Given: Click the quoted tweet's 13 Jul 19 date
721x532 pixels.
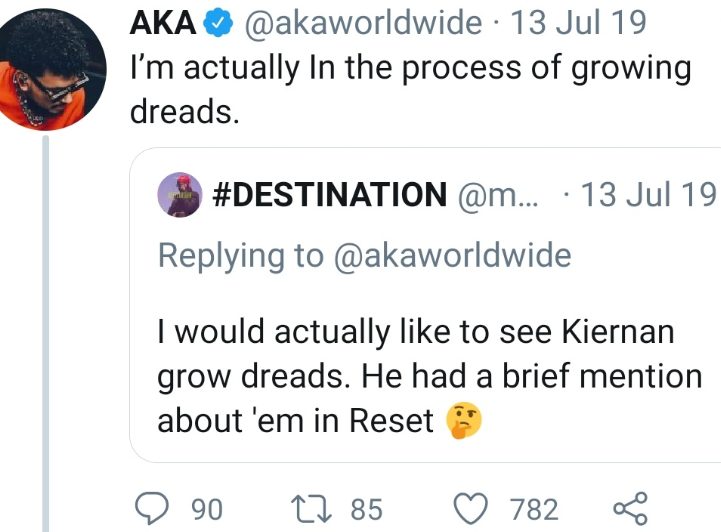Looking at the screenshot, I should coord(648,194).
